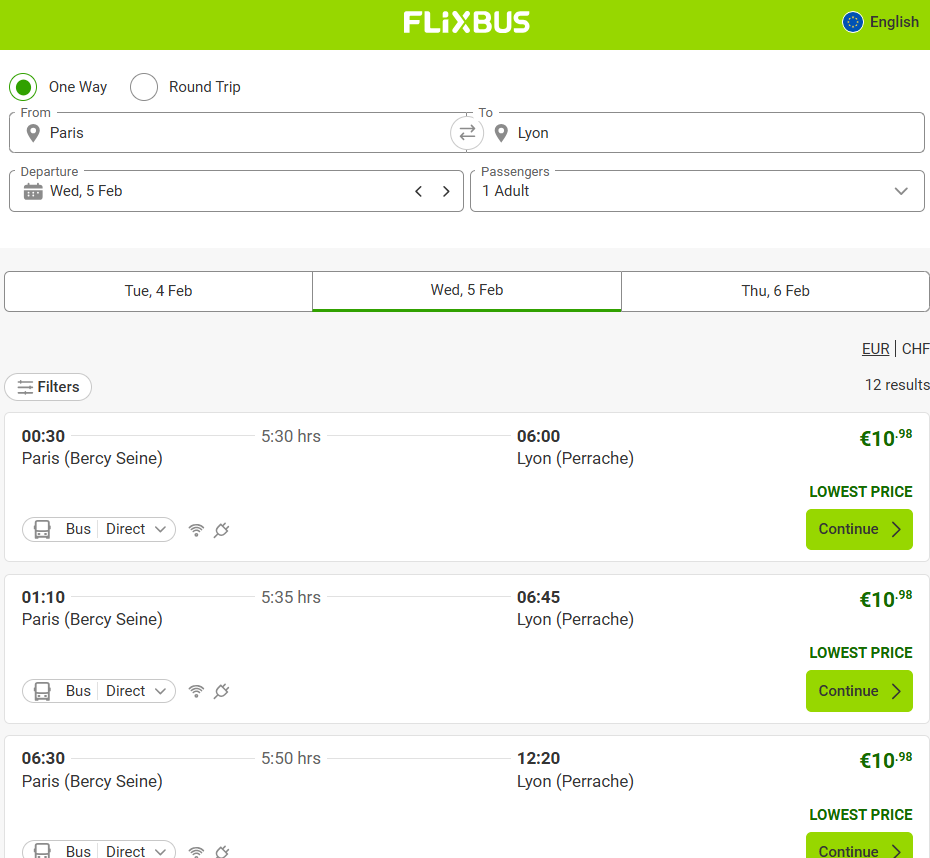Viewport: 930px width, 858px height.
Task: Click the 5:50 hrs duration text
Action: tap(291, 758)
